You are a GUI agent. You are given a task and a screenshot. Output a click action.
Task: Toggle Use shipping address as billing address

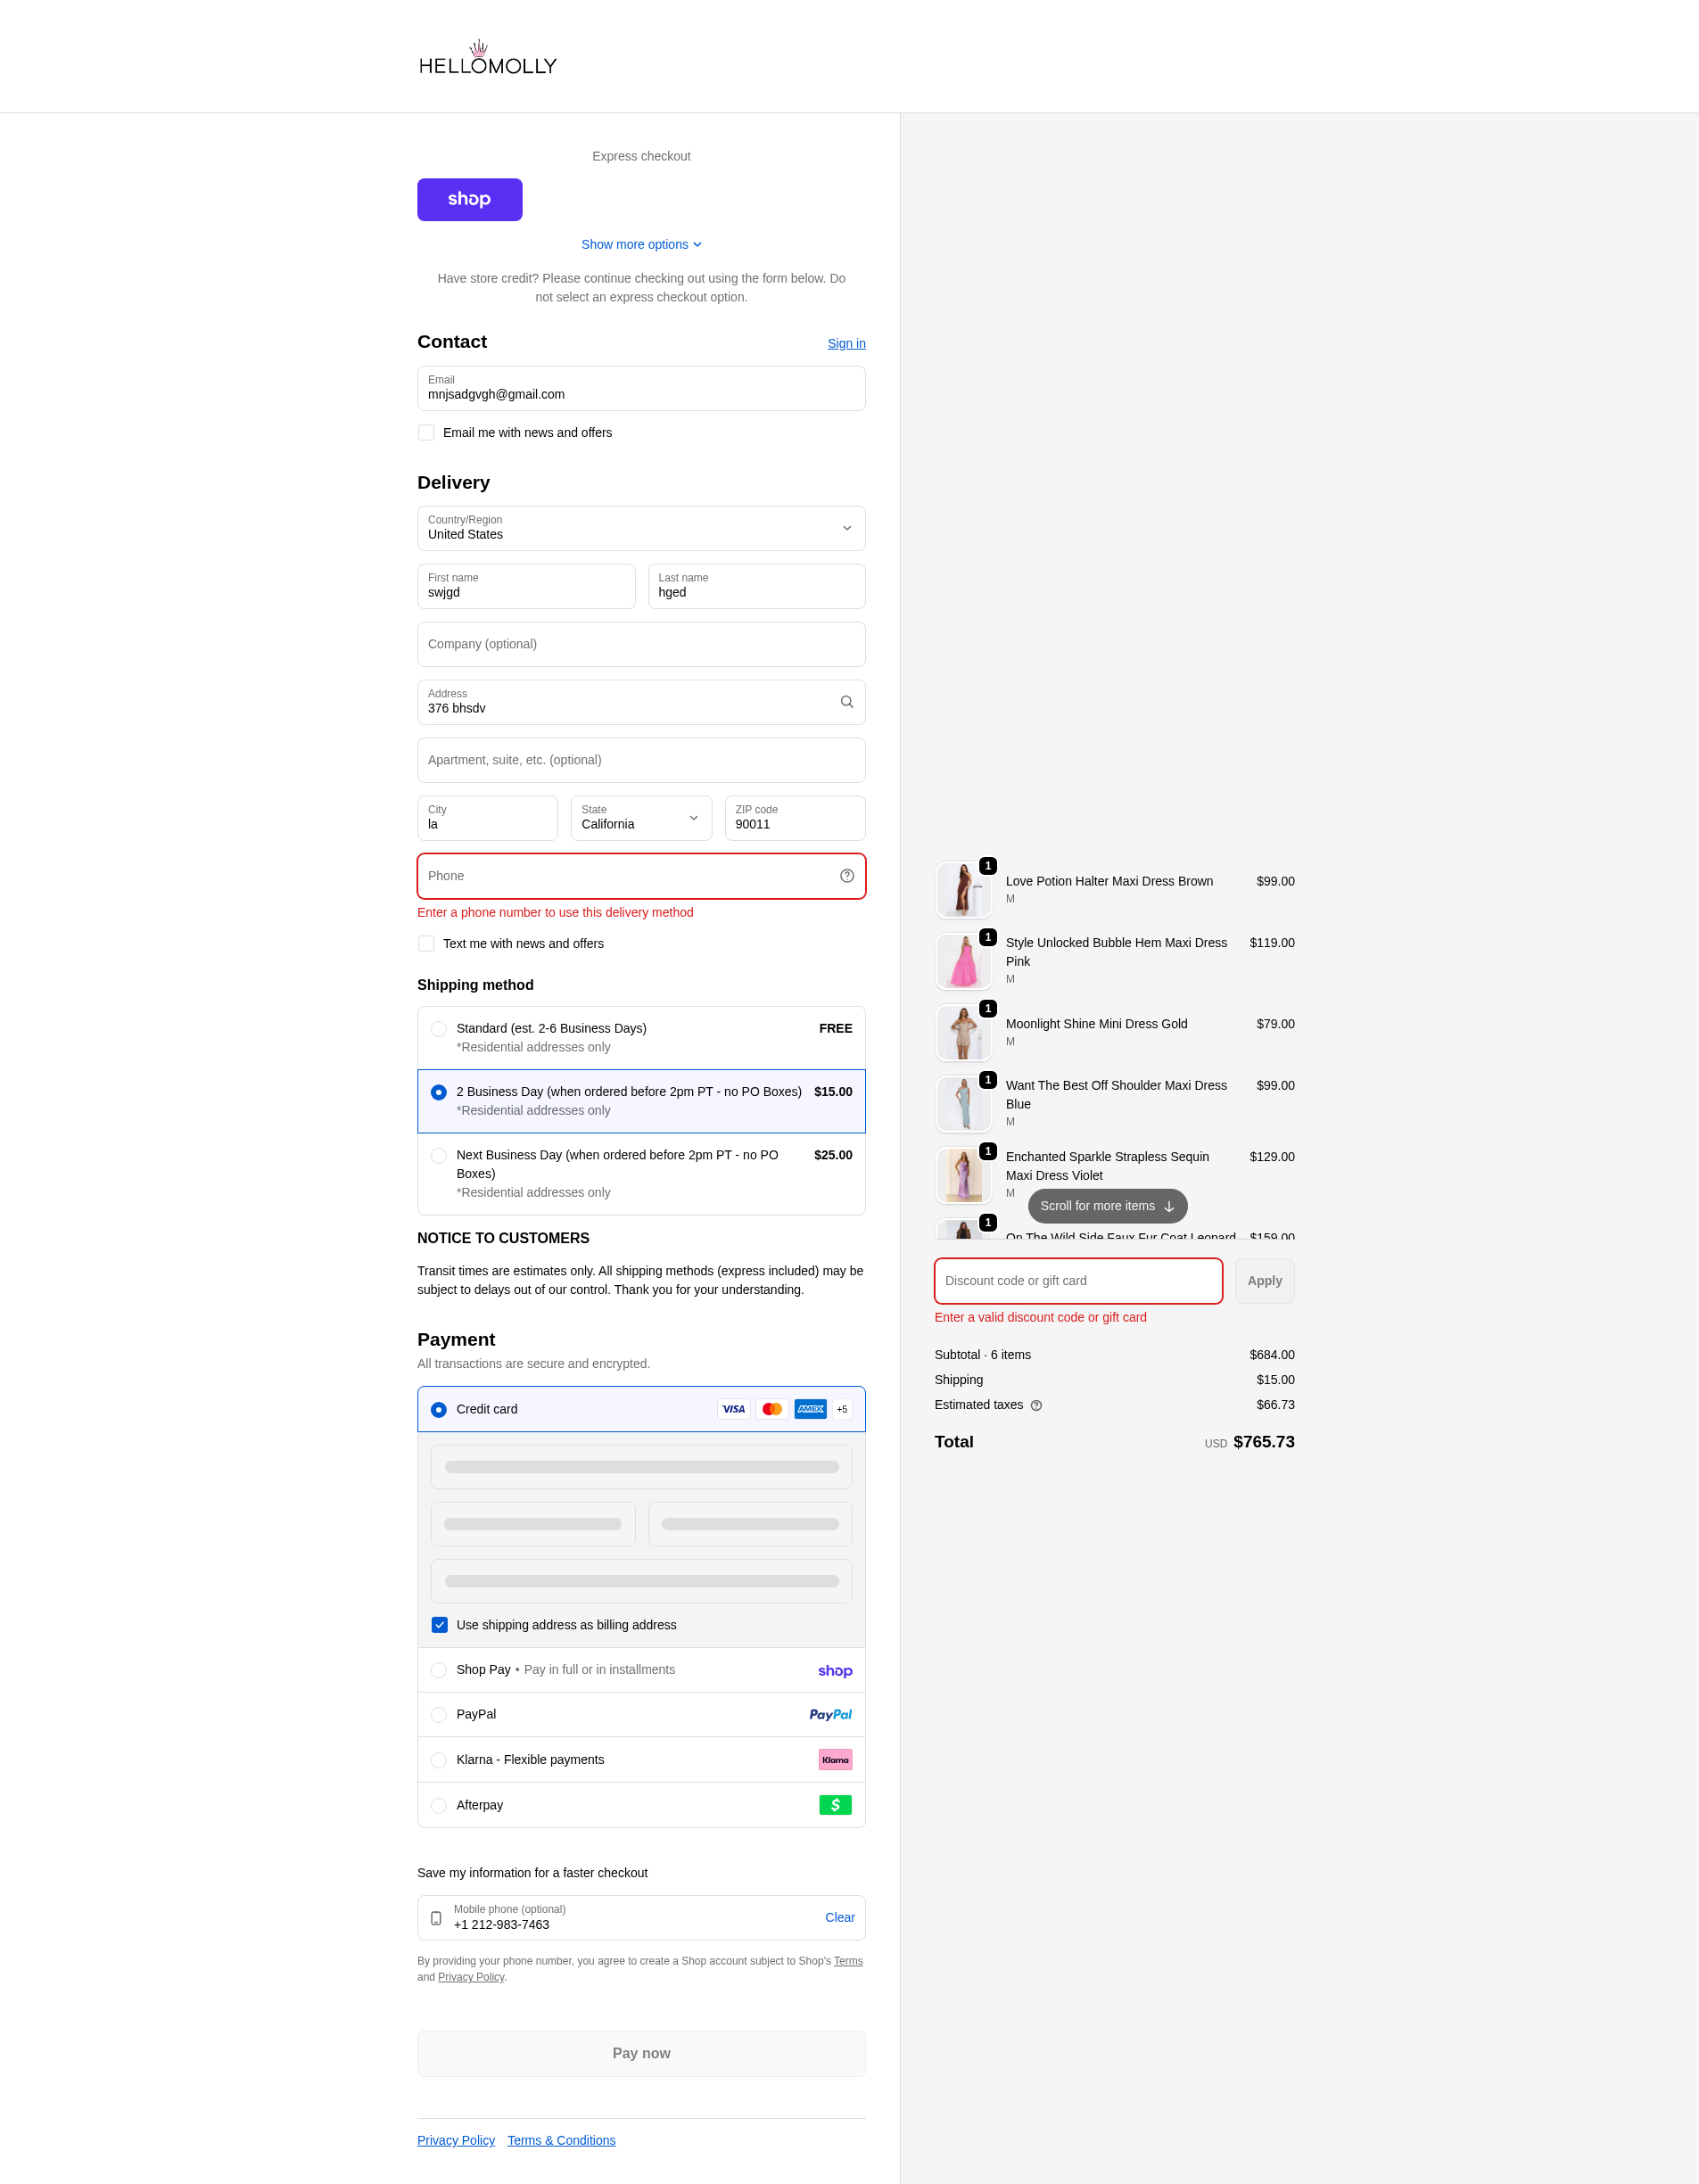[x=439, y=1625]
